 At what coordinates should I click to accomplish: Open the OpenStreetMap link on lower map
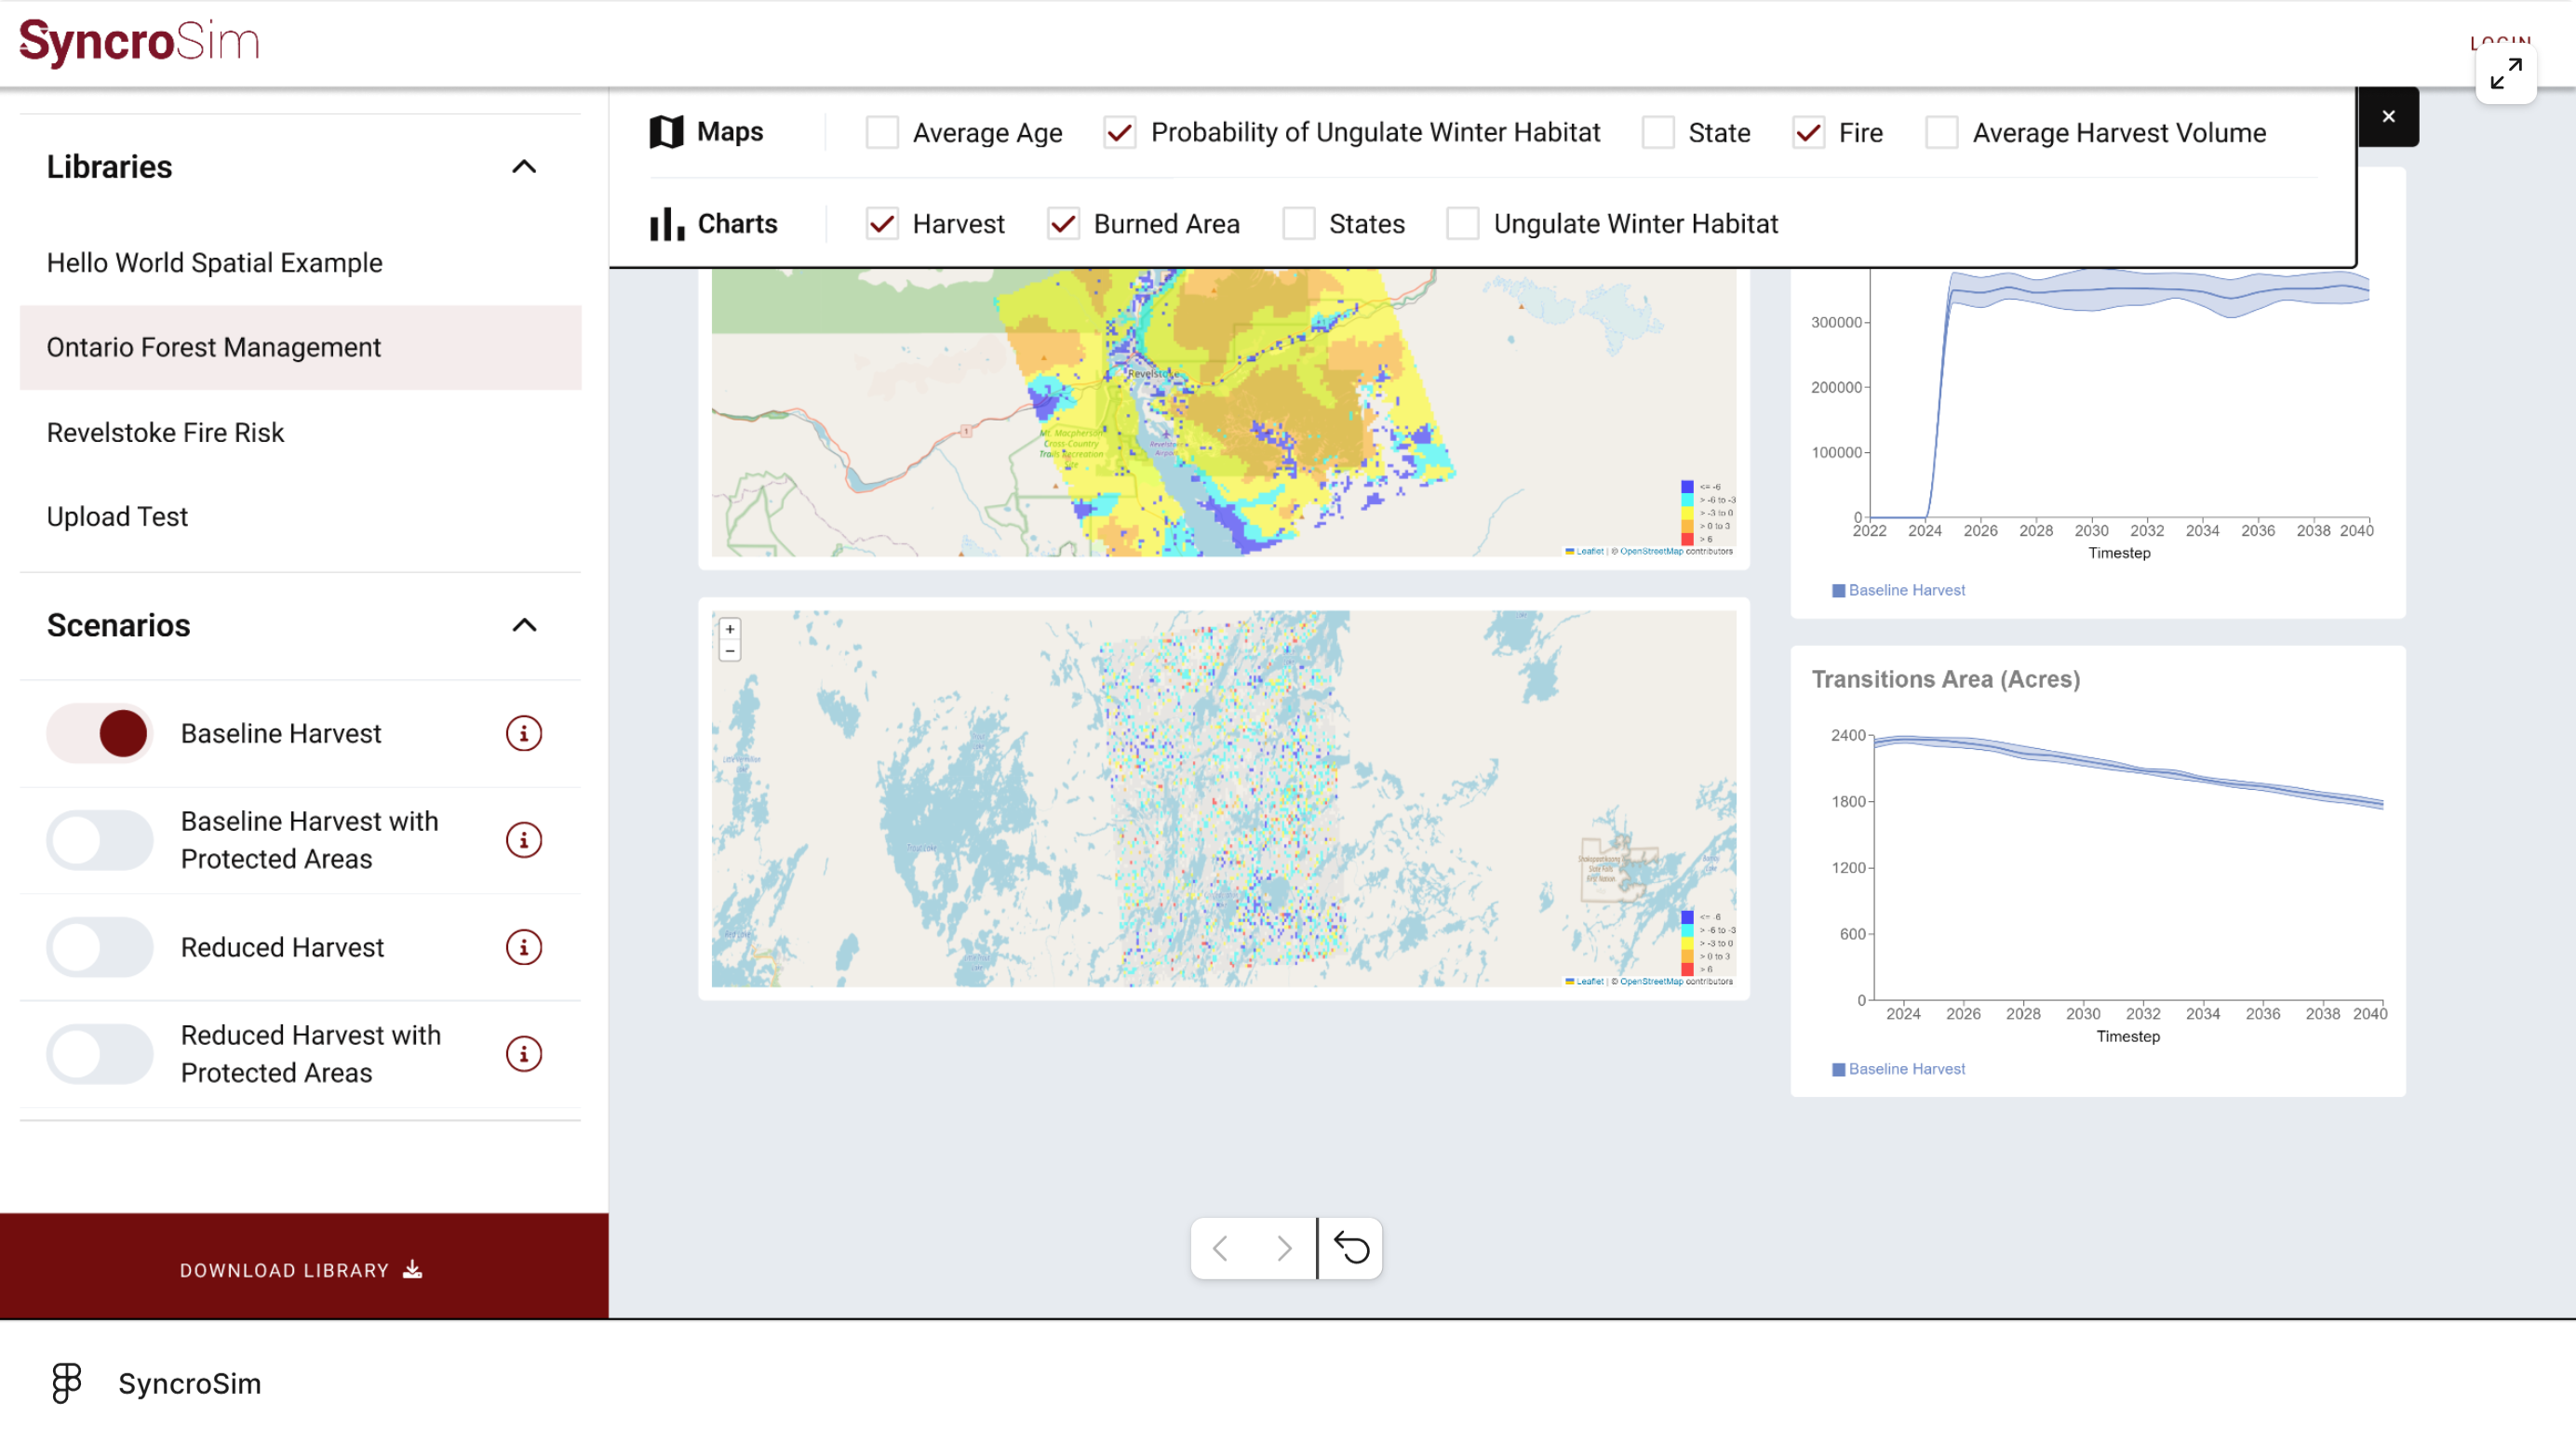tap(1650, 981)
